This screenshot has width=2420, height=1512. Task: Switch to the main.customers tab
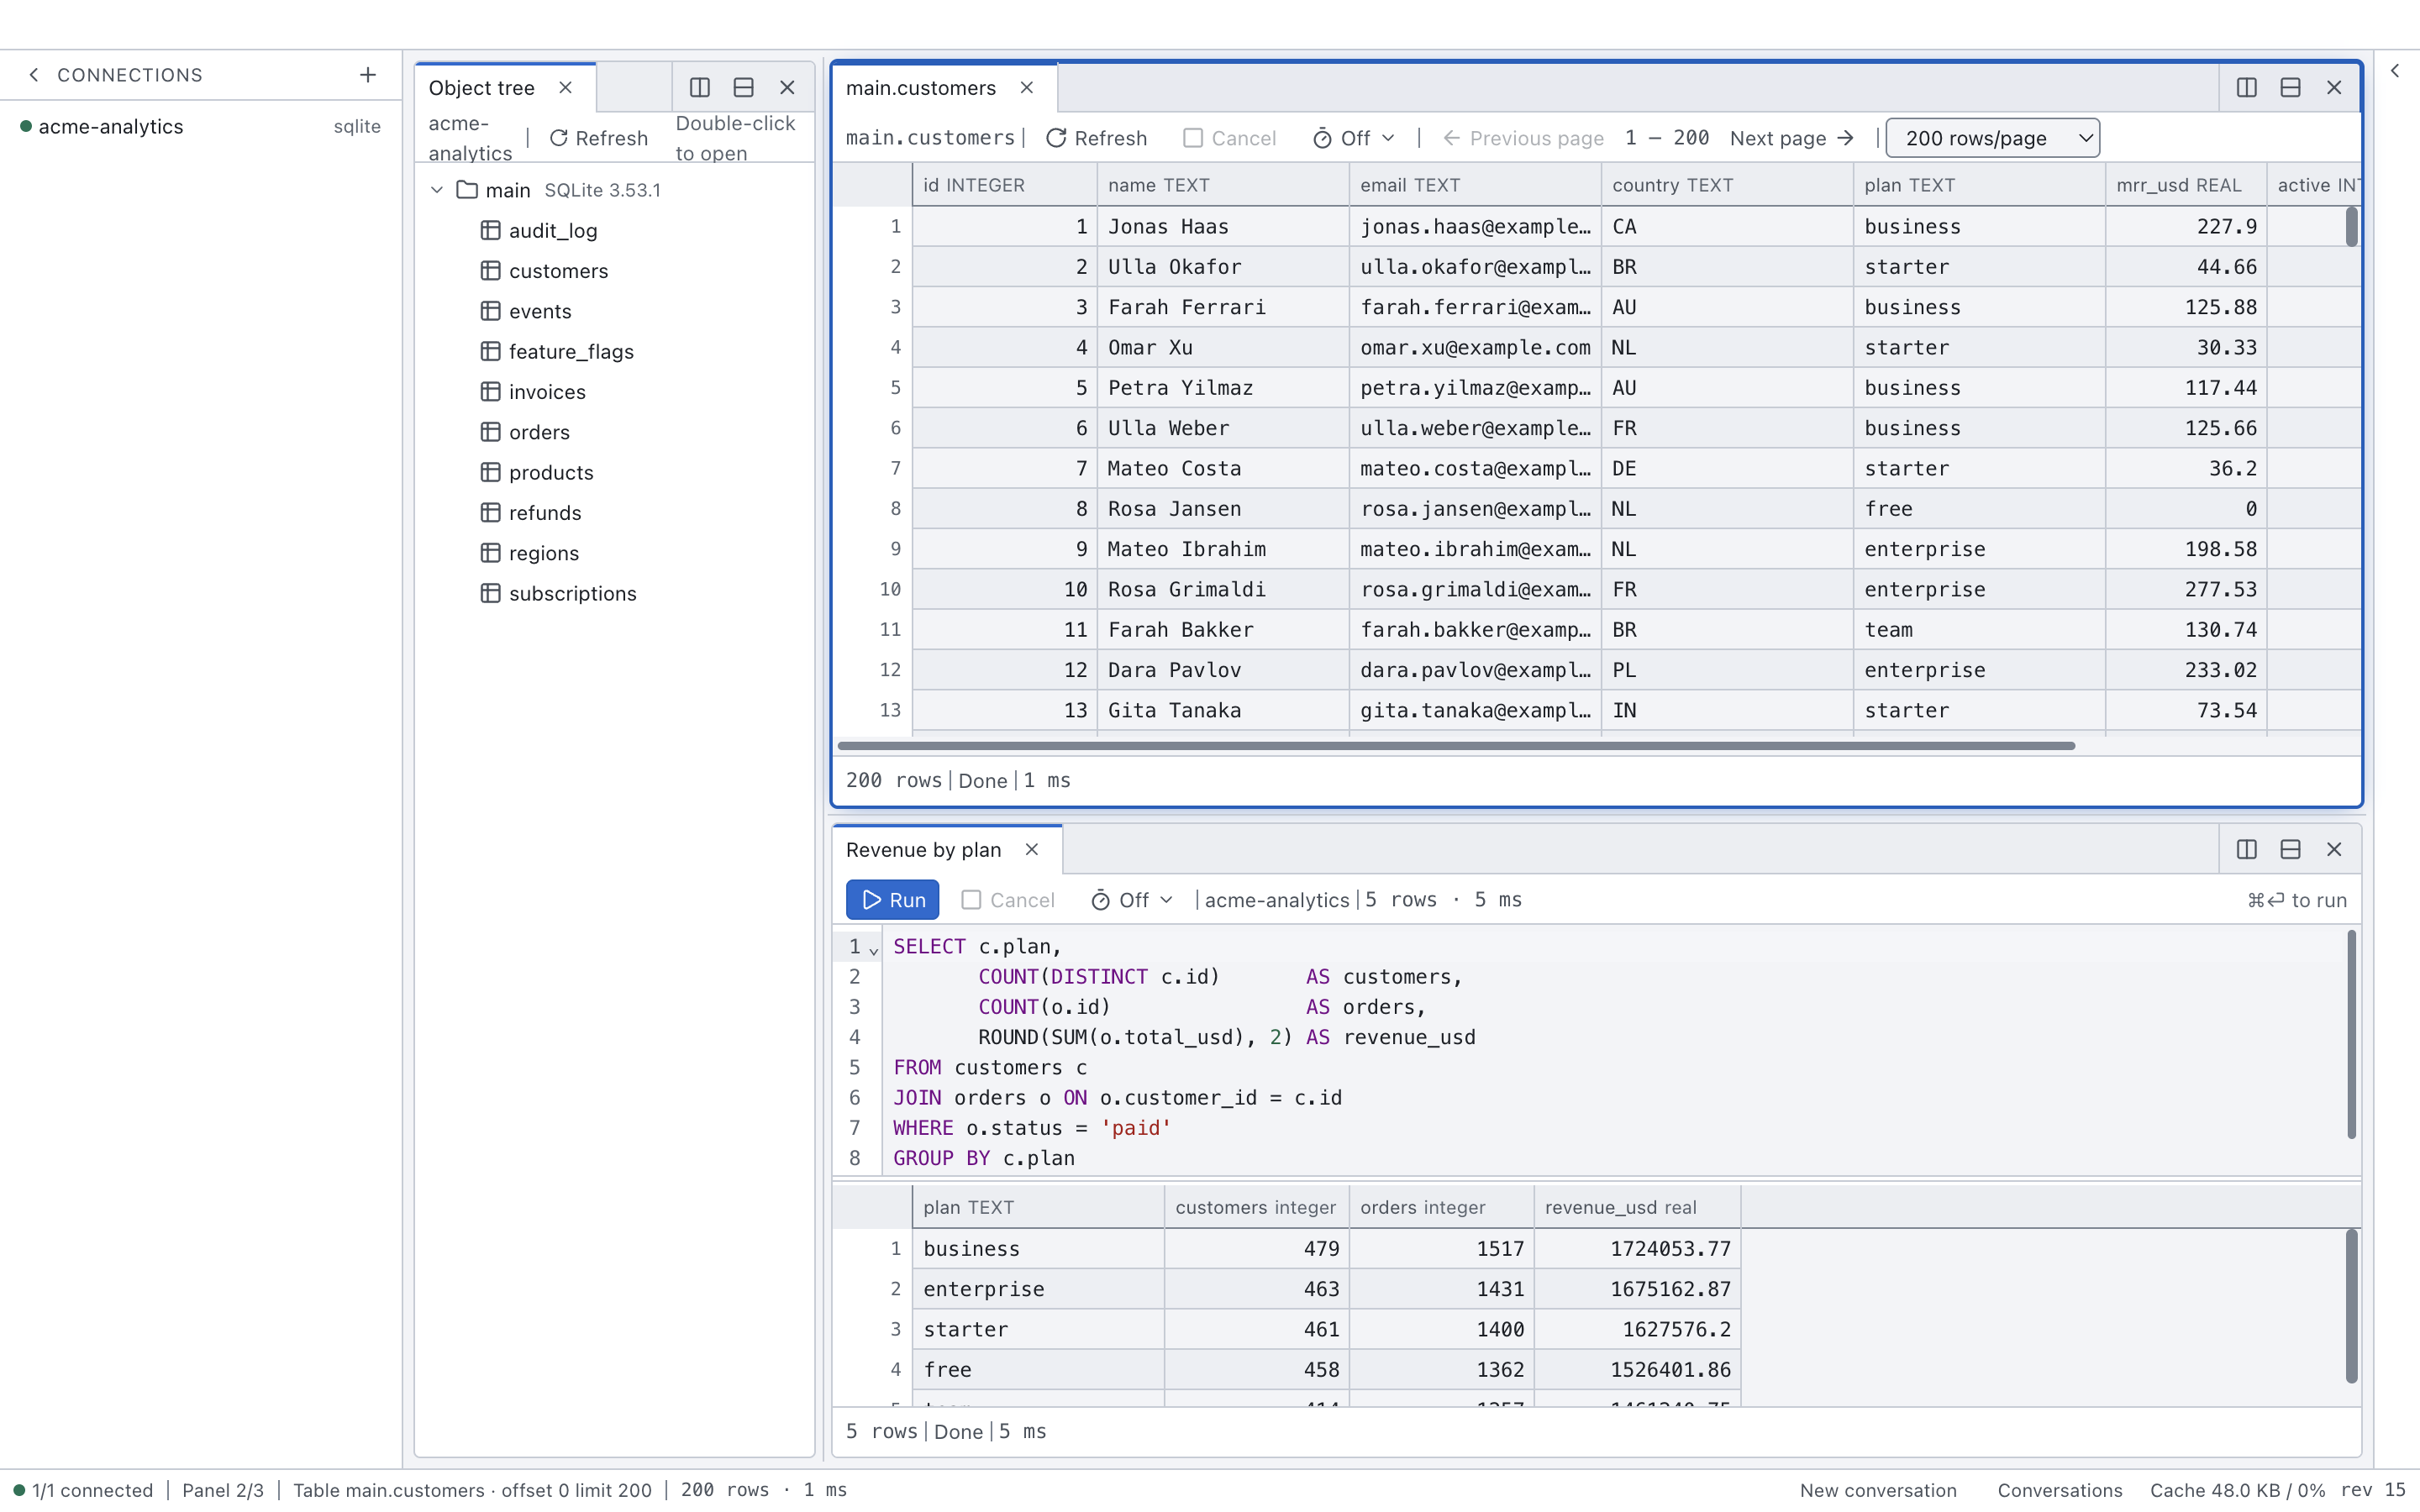tap(921, 88)
